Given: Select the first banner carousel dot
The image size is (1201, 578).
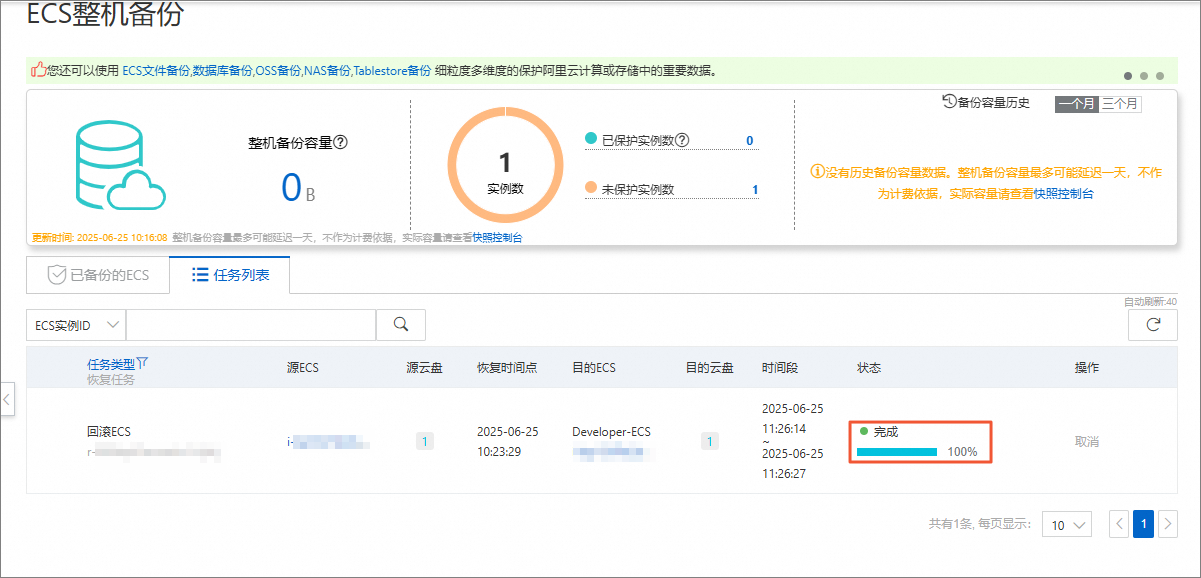Looking at the screenshot, I should coord(1128,75).
